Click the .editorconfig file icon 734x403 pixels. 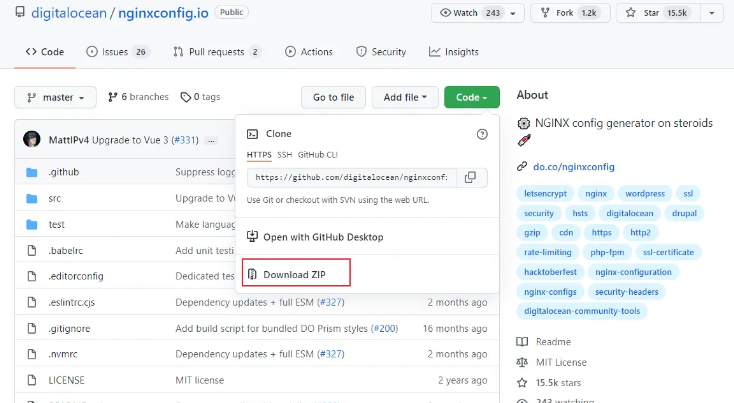click(x=32, y=276)
